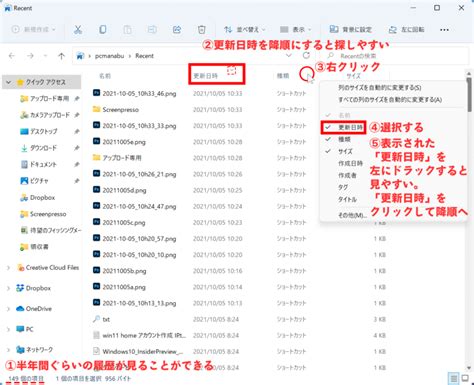The height and width of the screenshot is (385, 474).
Task: Expand the OneDrive tree node
Action: pos(8,309)
